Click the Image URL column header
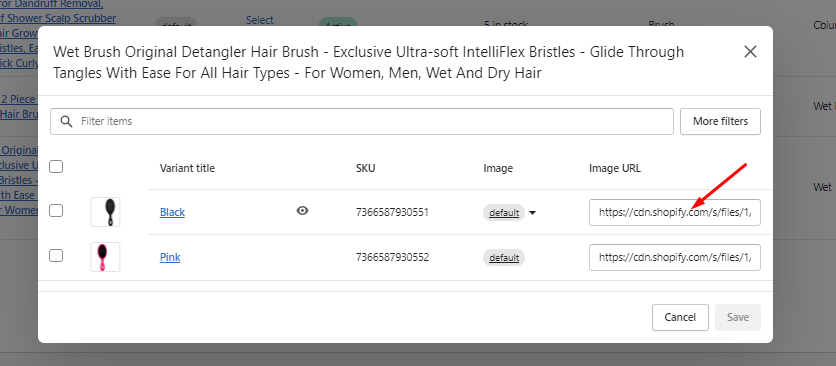The height and width of the screenshot is (366, 836). [x=615, y=168]
